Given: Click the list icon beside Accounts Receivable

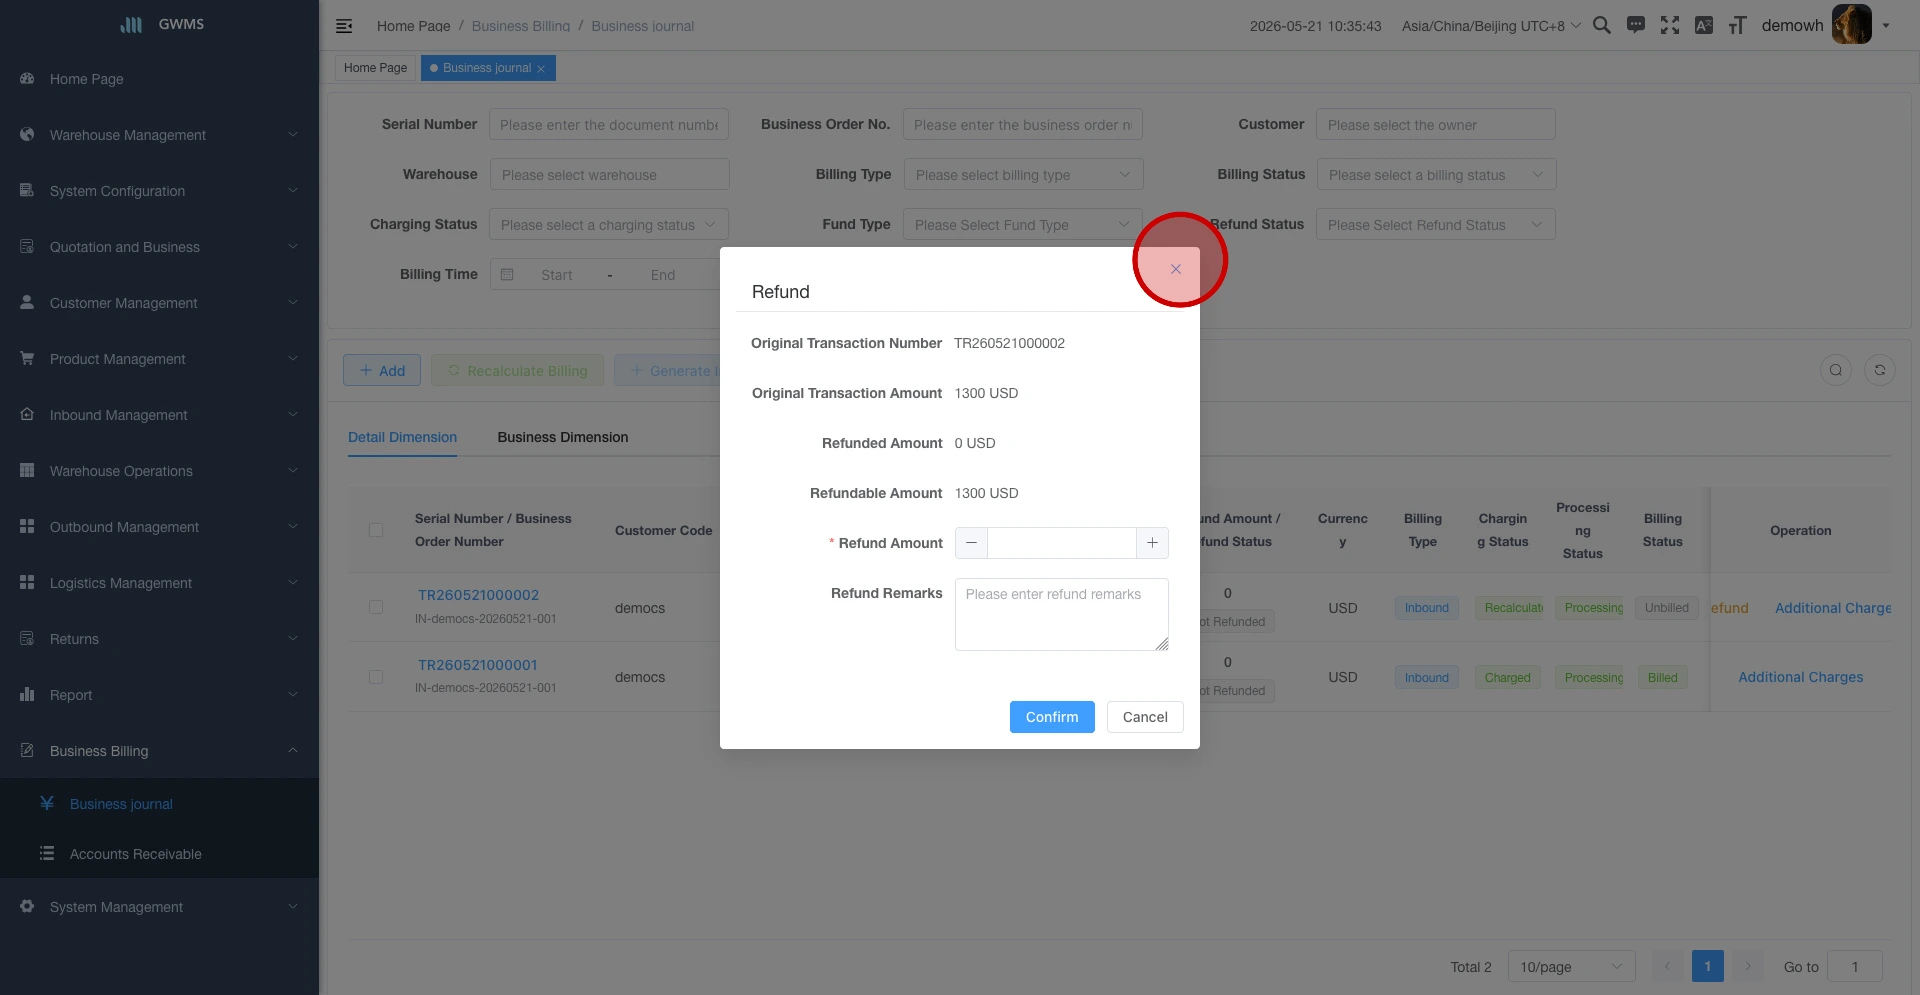Looking at the screenshot, I should (x=47, y=853).
